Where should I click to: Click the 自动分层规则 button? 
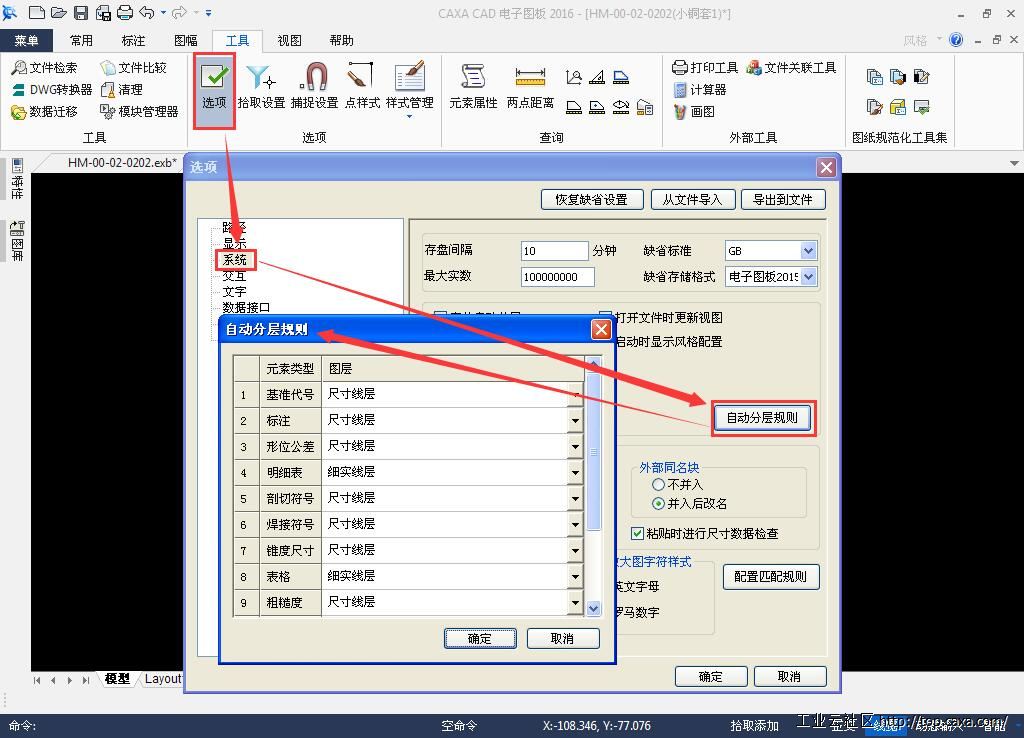click(762, 418)
